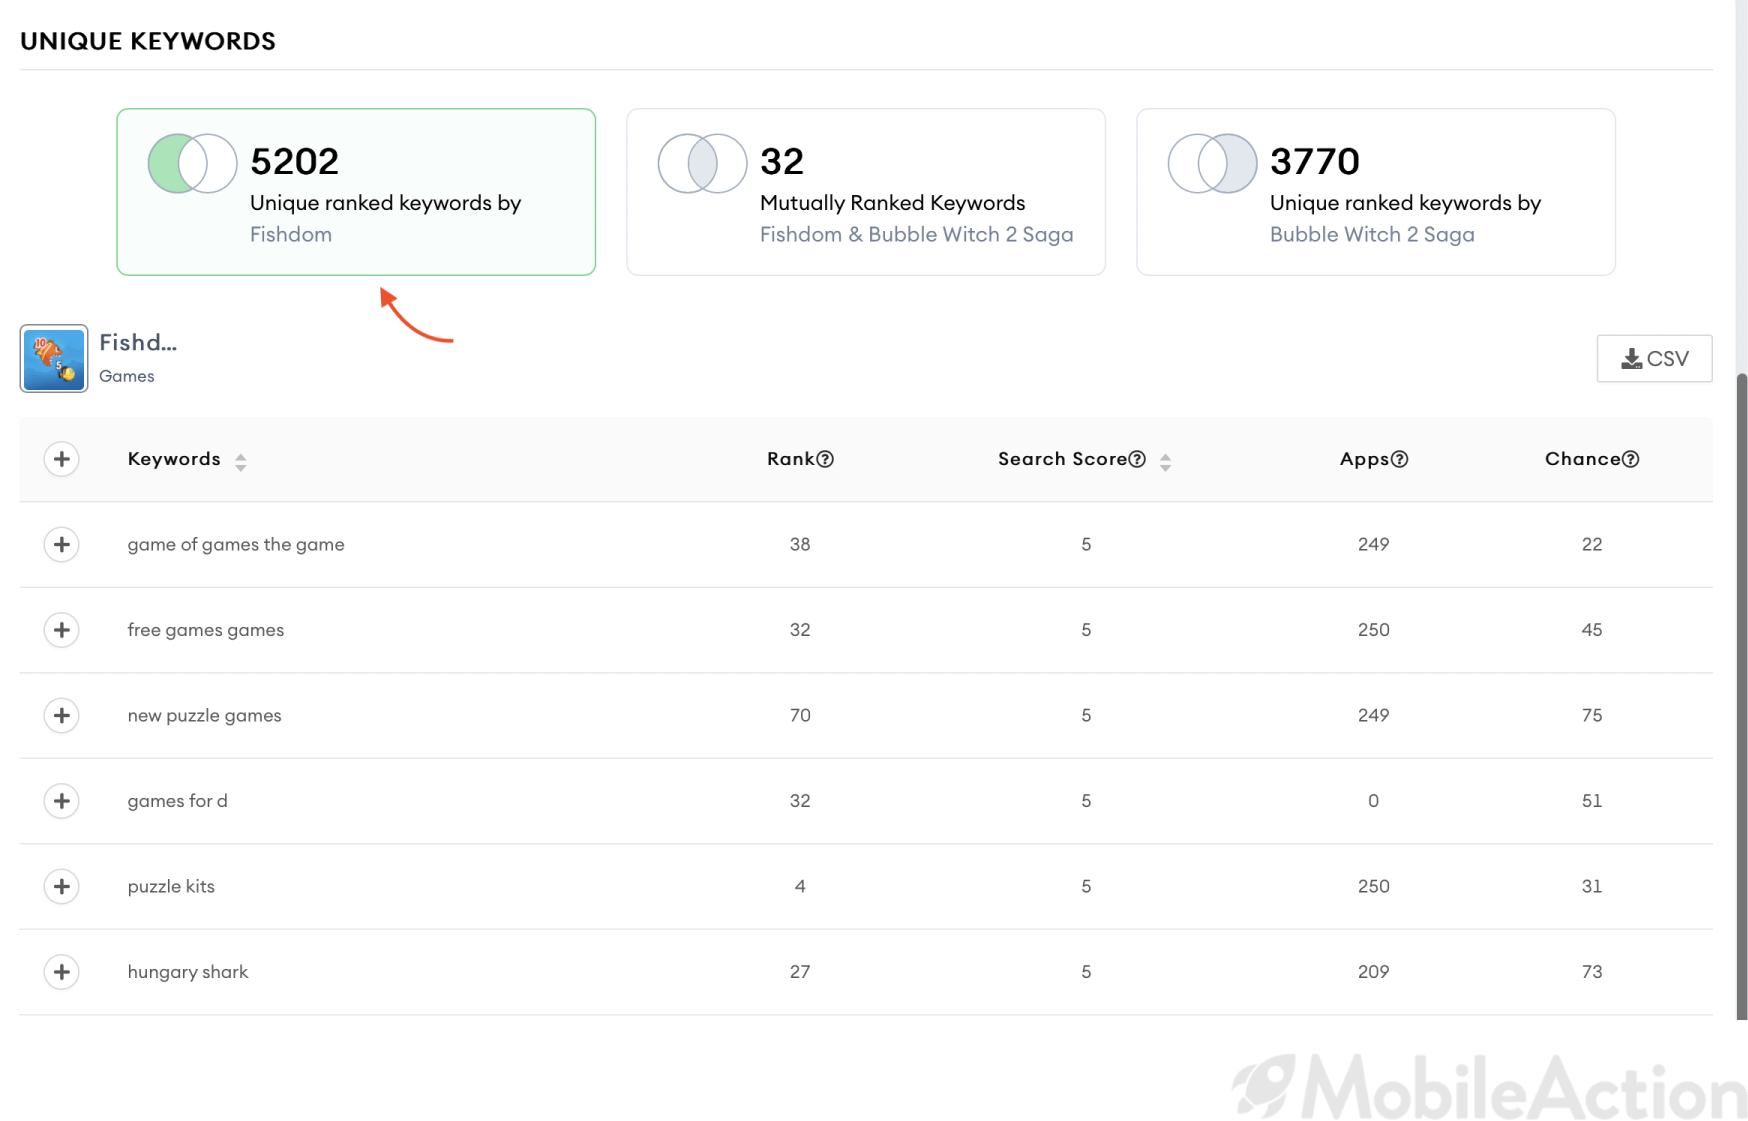Click the 'hungary shark' keyword
The image size is (1748, 1121).
[188, 972]
